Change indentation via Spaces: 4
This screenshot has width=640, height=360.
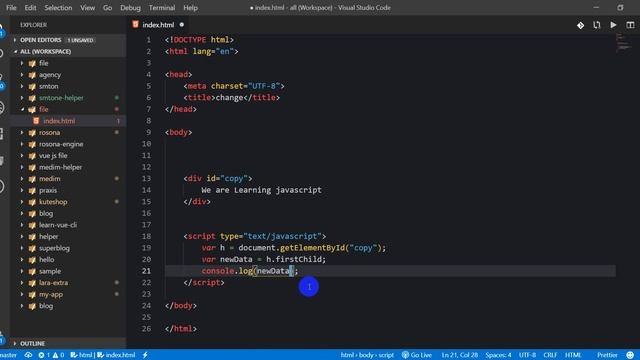(x=498, y=355)
